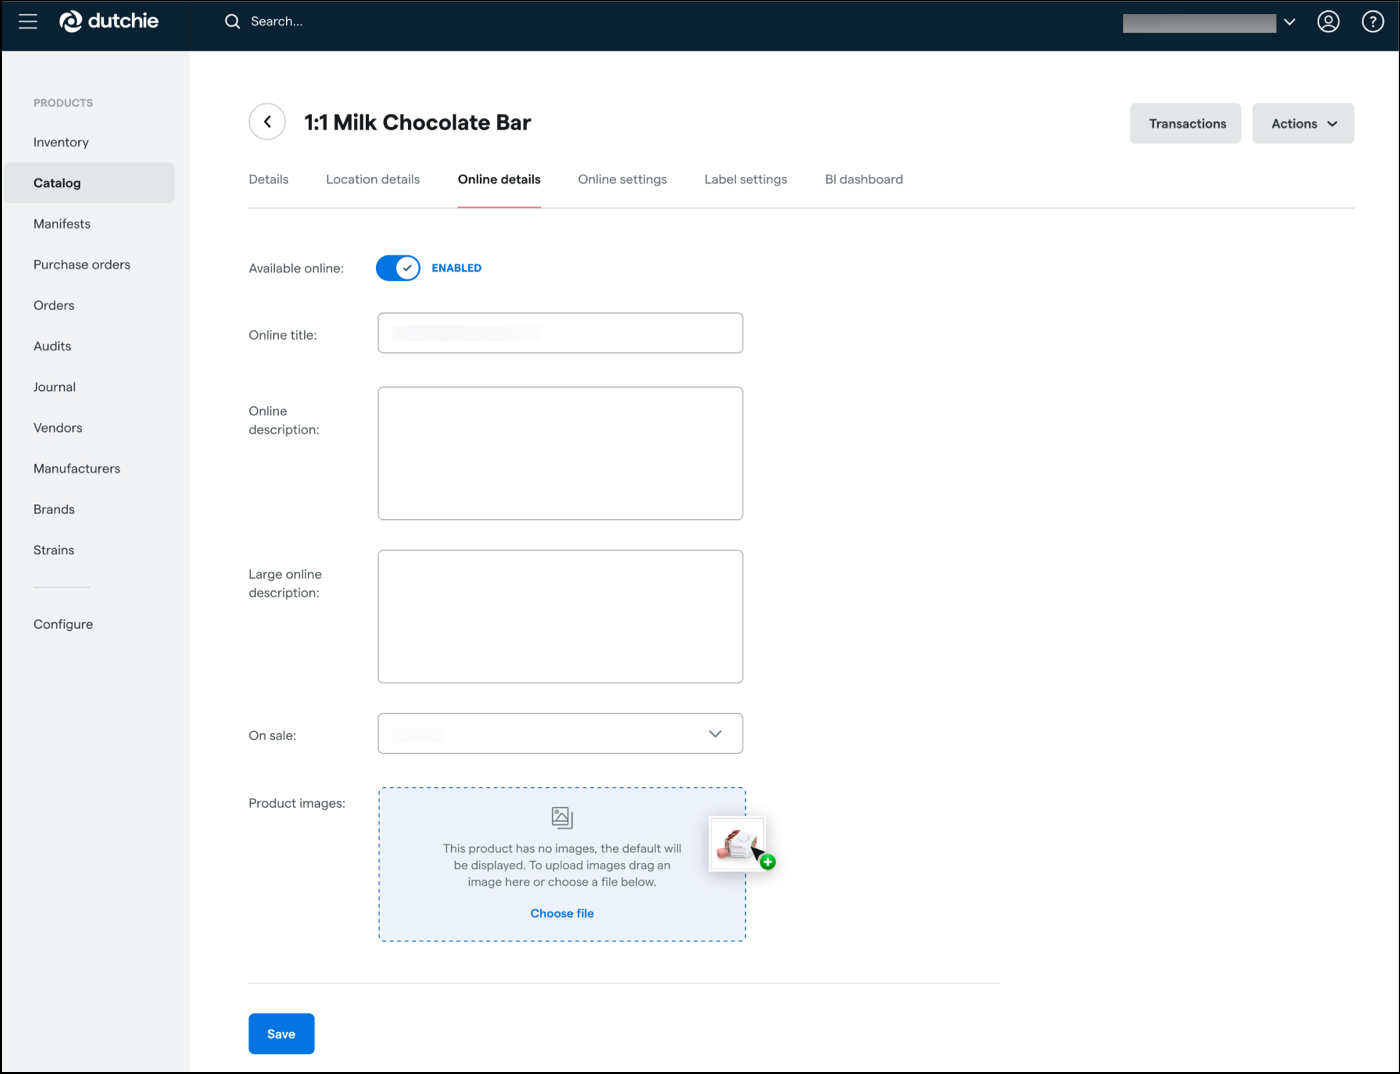This screenshot has width=1400, height=1074.
Task: Click the dutchie logo
Action: pos(109,21)
